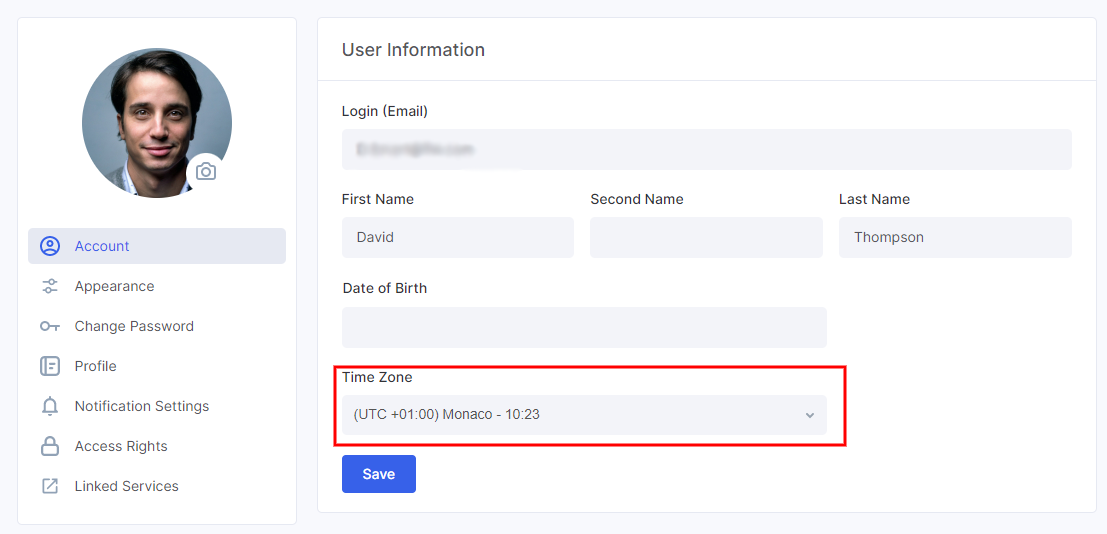The height and width of the screenshot is (534, 1107).
Task: Click the User Information heading
Action: (x=413, y=50)
